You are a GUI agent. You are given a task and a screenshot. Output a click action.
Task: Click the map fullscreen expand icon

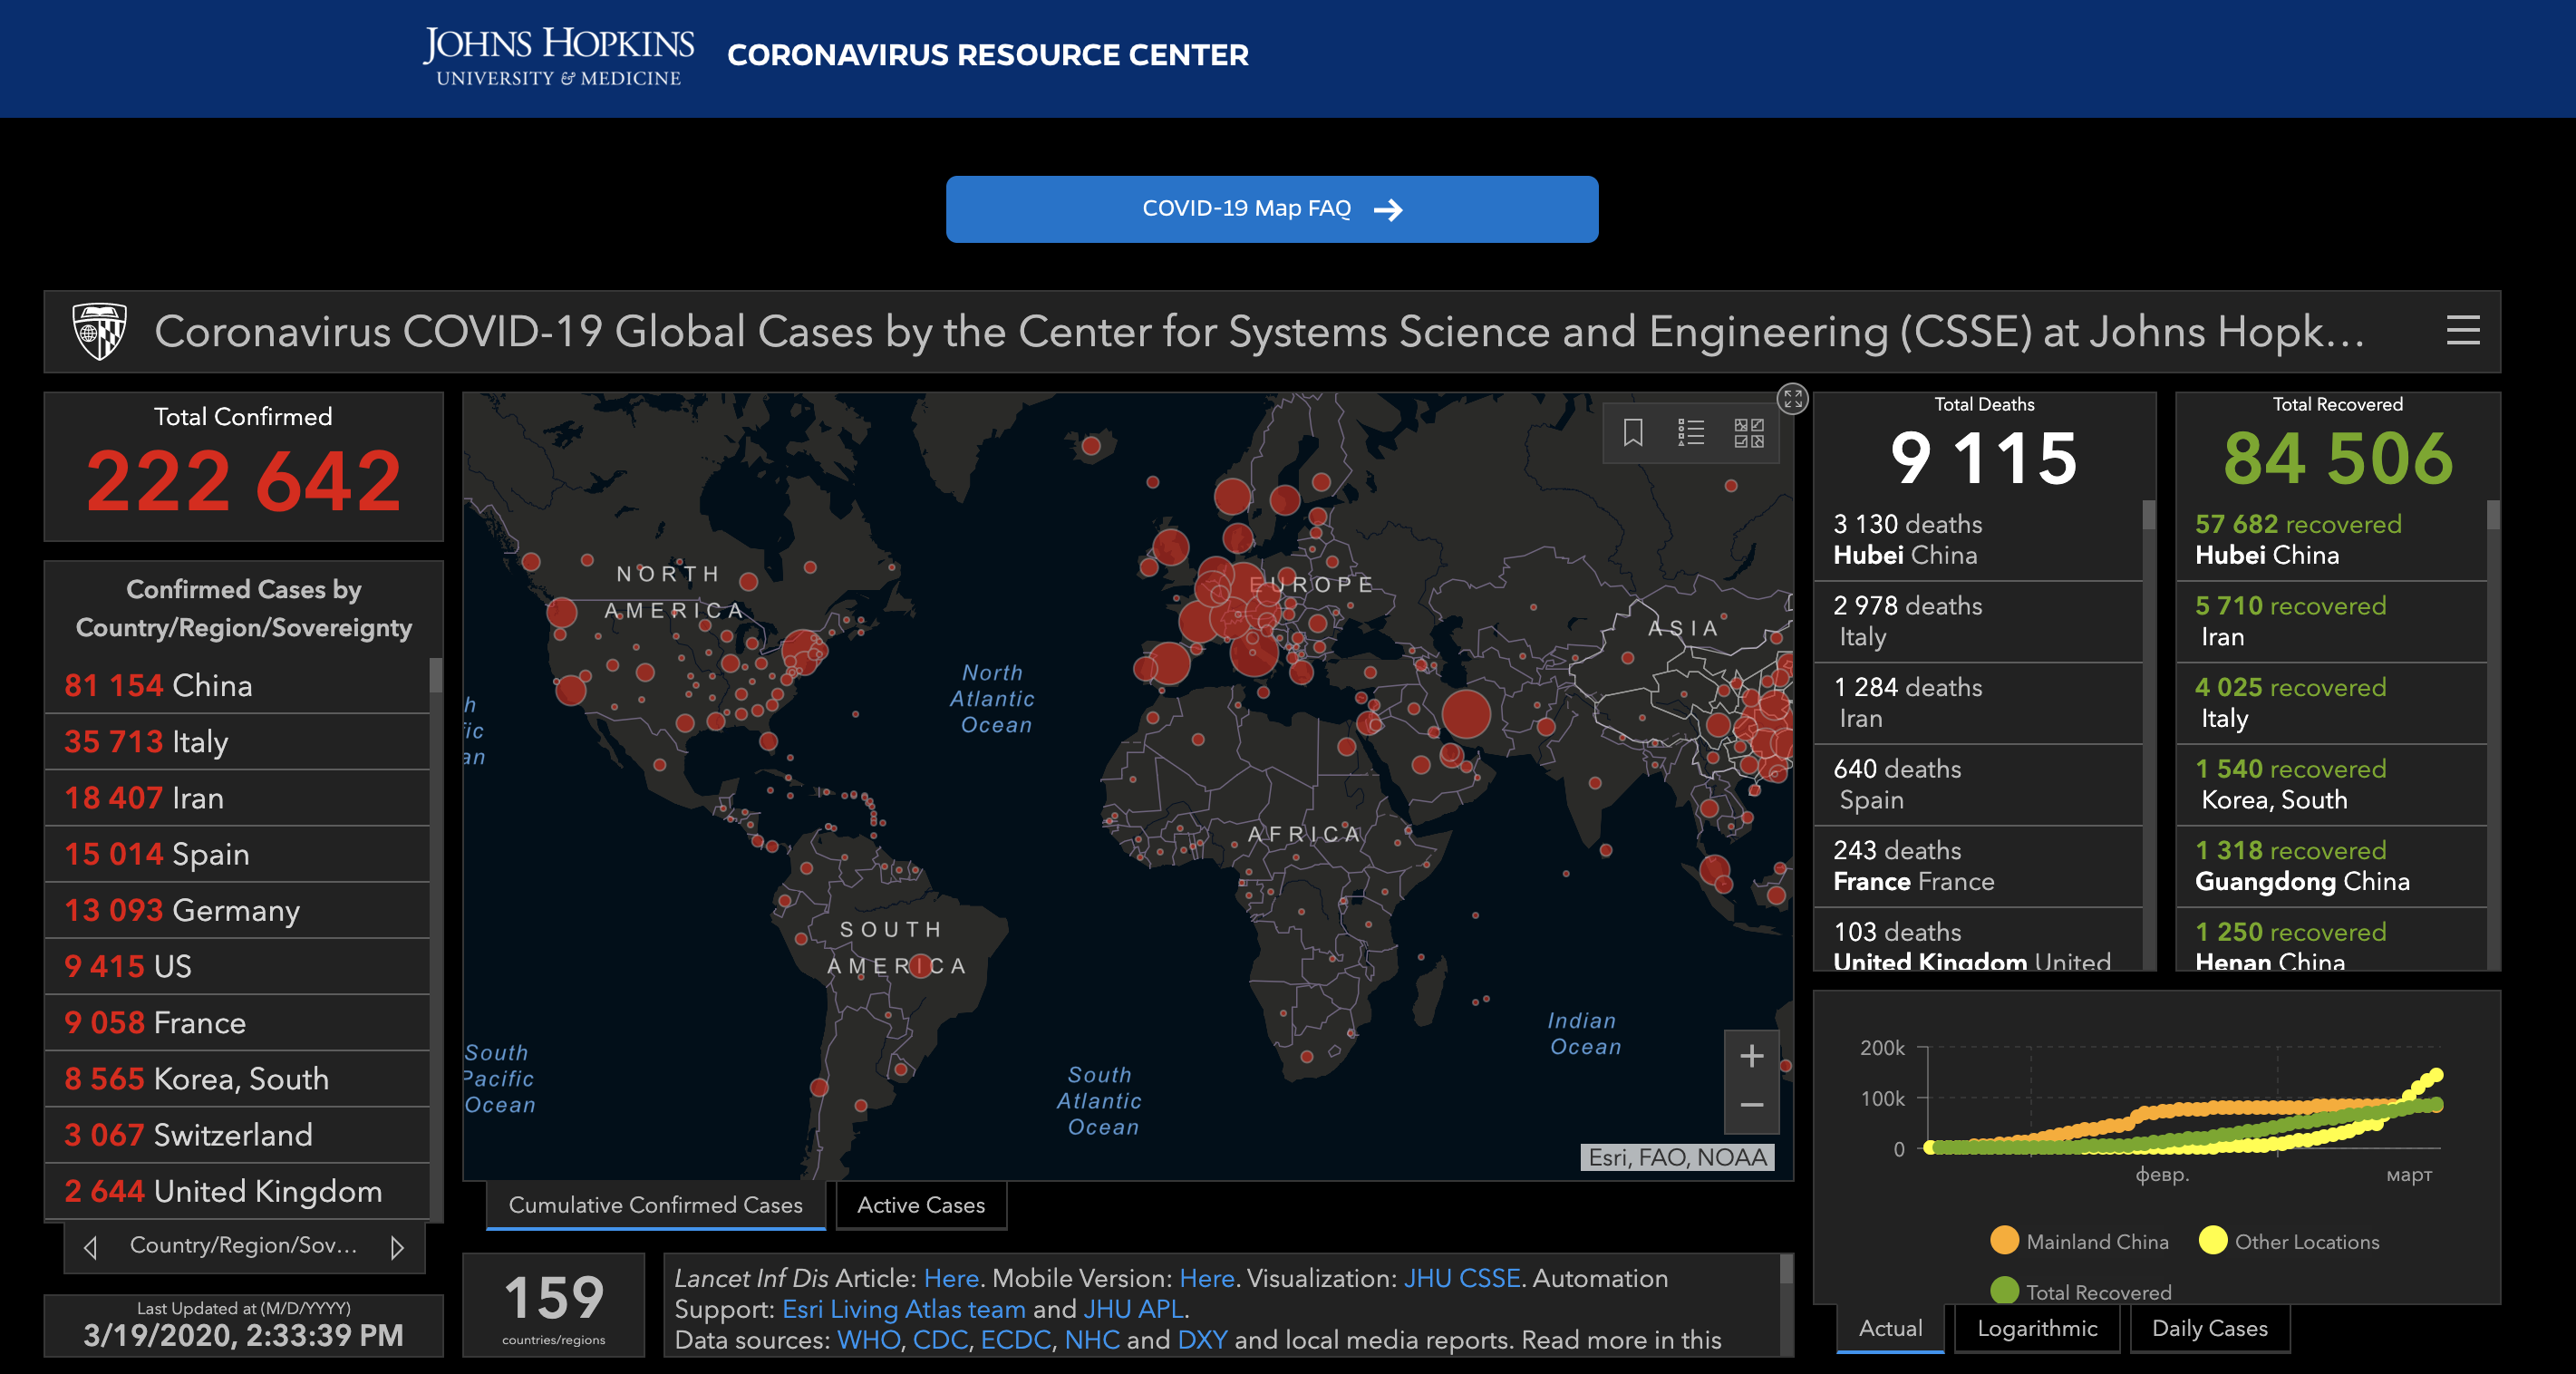[1792, 399]
